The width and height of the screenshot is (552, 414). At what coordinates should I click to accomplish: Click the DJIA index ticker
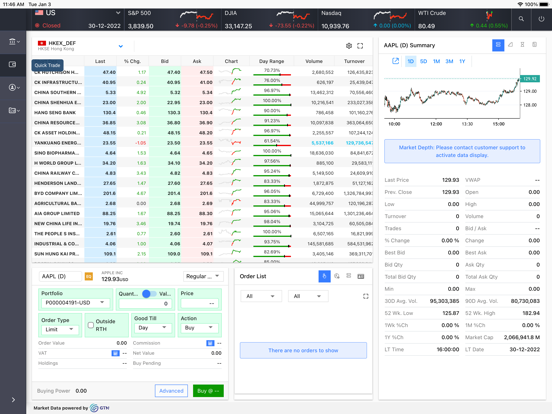click(x=269, y=19)
